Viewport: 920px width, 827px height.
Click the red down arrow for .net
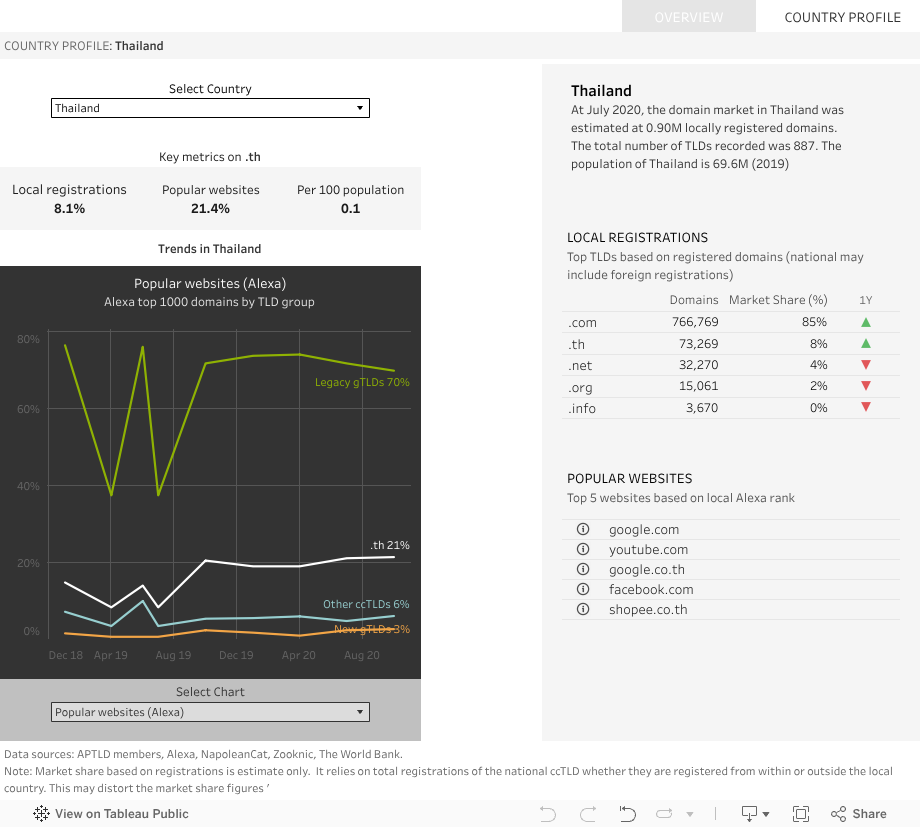(x=866, y=365)
